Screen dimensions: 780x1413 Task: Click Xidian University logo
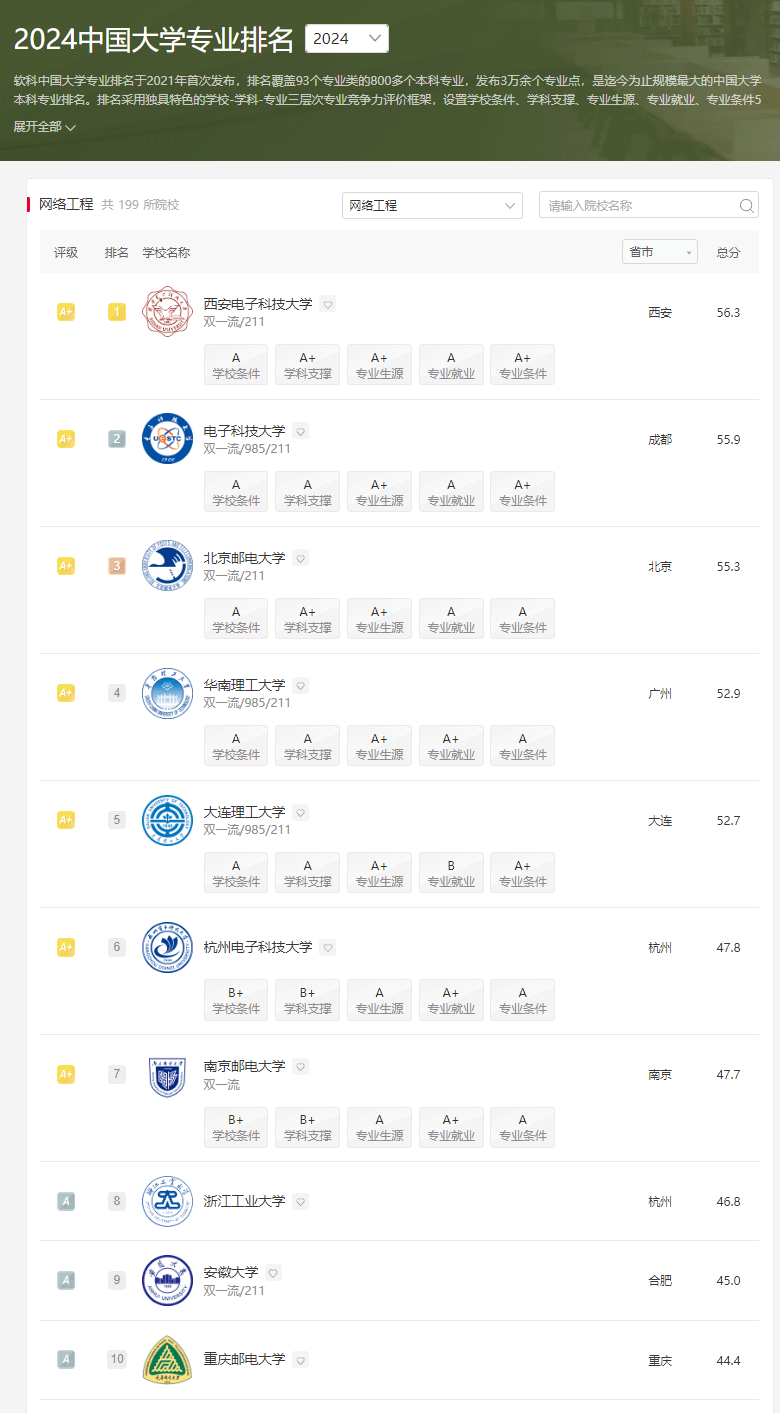(x=167, y=312)
